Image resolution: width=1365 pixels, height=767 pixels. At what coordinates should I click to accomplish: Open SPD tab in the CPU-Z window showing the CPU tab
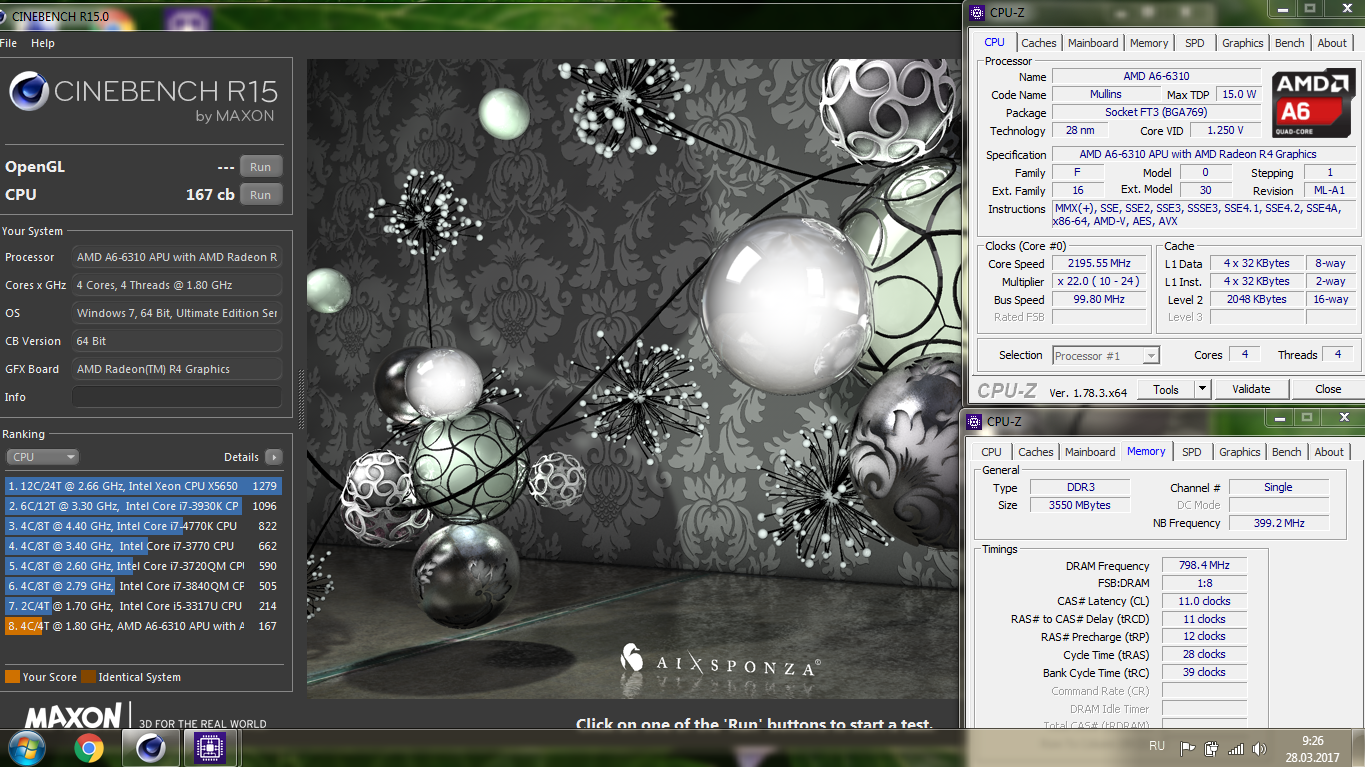click(x=1194, y=43)
